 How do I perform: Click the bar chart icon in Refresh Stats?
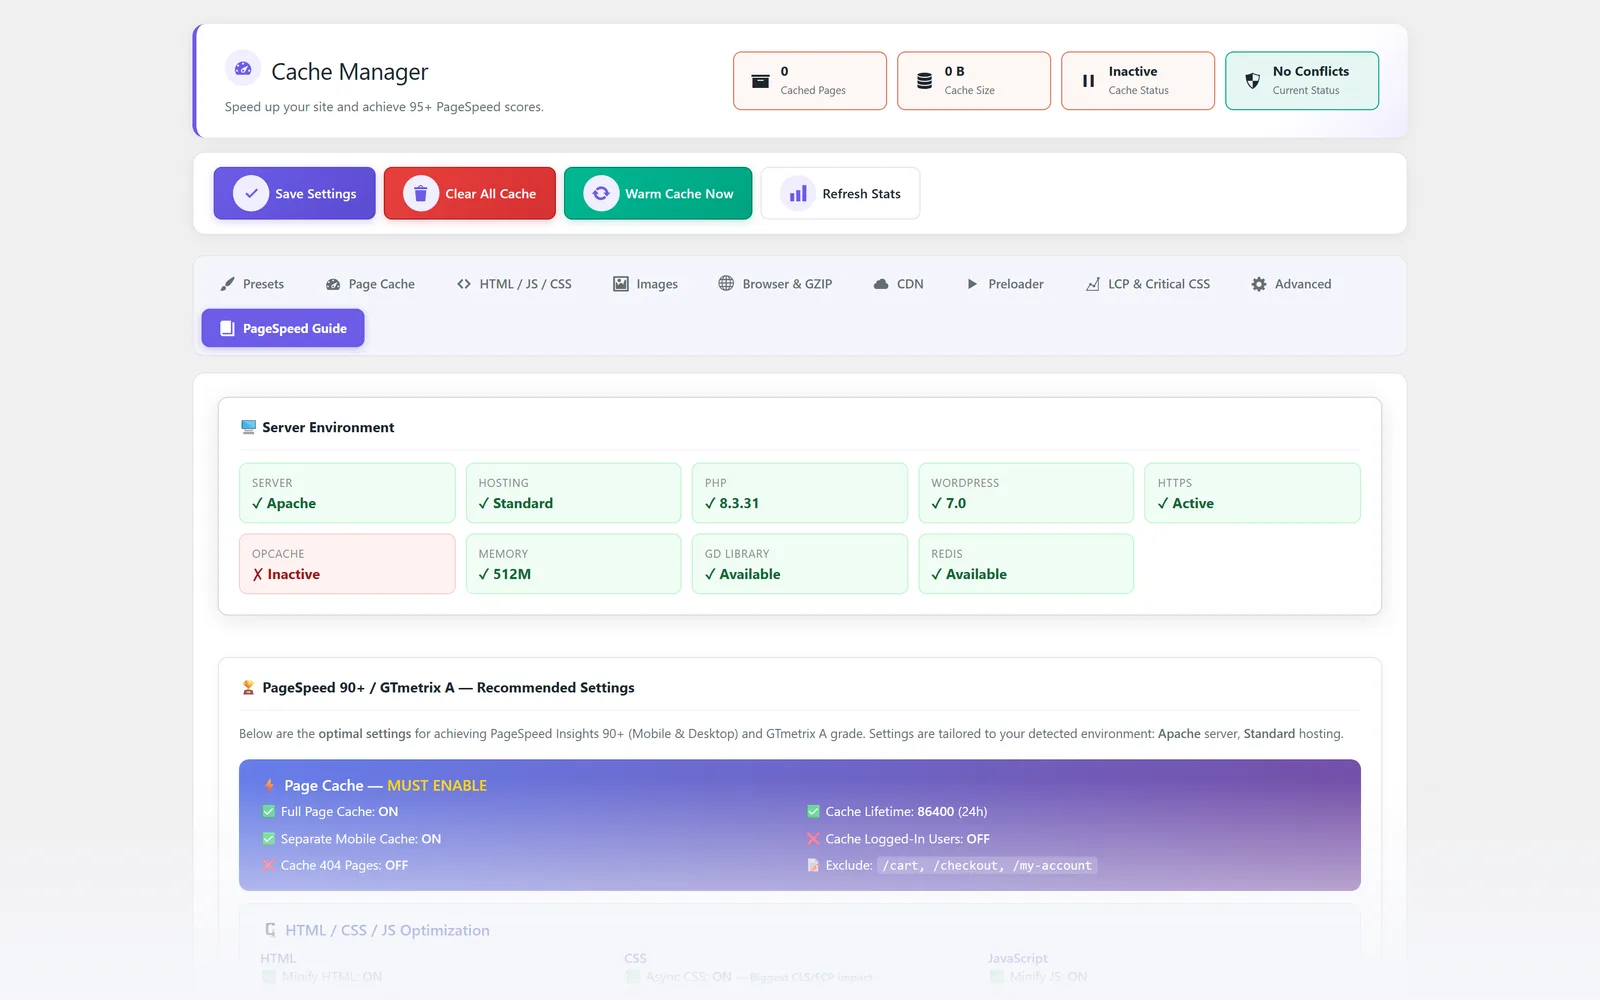tap(798, 193)
